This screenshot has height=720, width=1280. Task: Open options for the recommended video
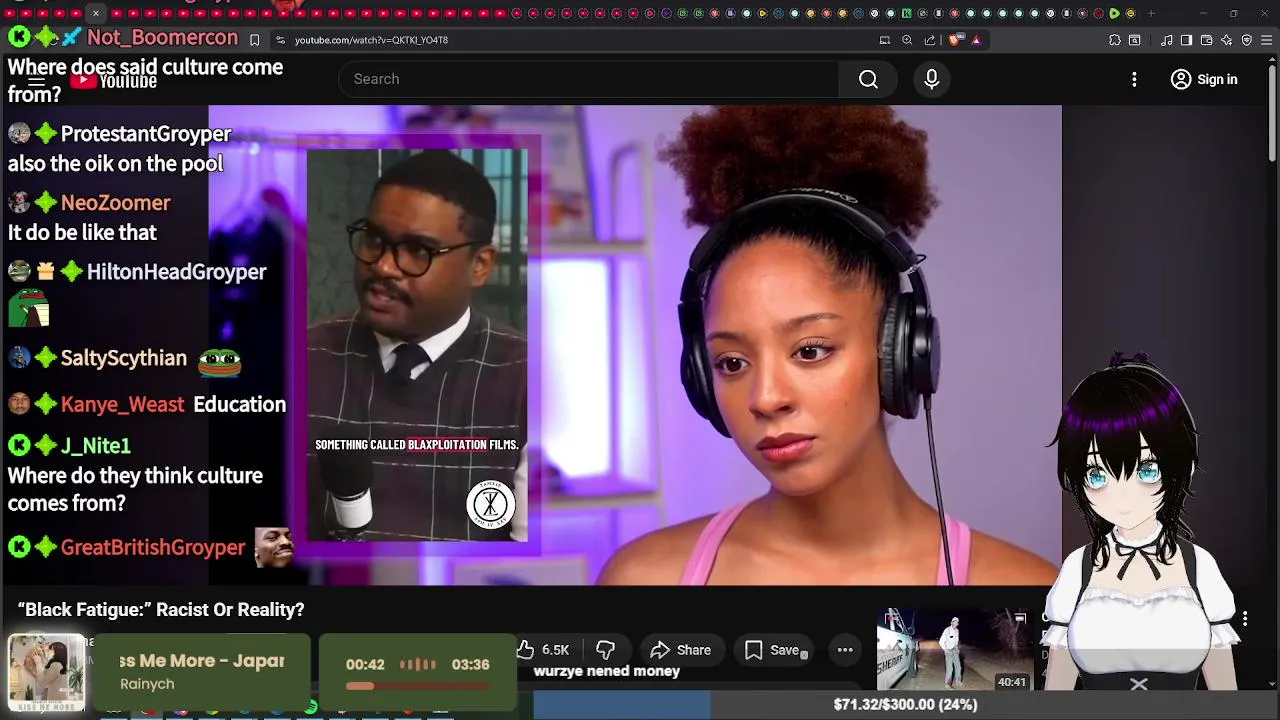[x=1245, y=619]
